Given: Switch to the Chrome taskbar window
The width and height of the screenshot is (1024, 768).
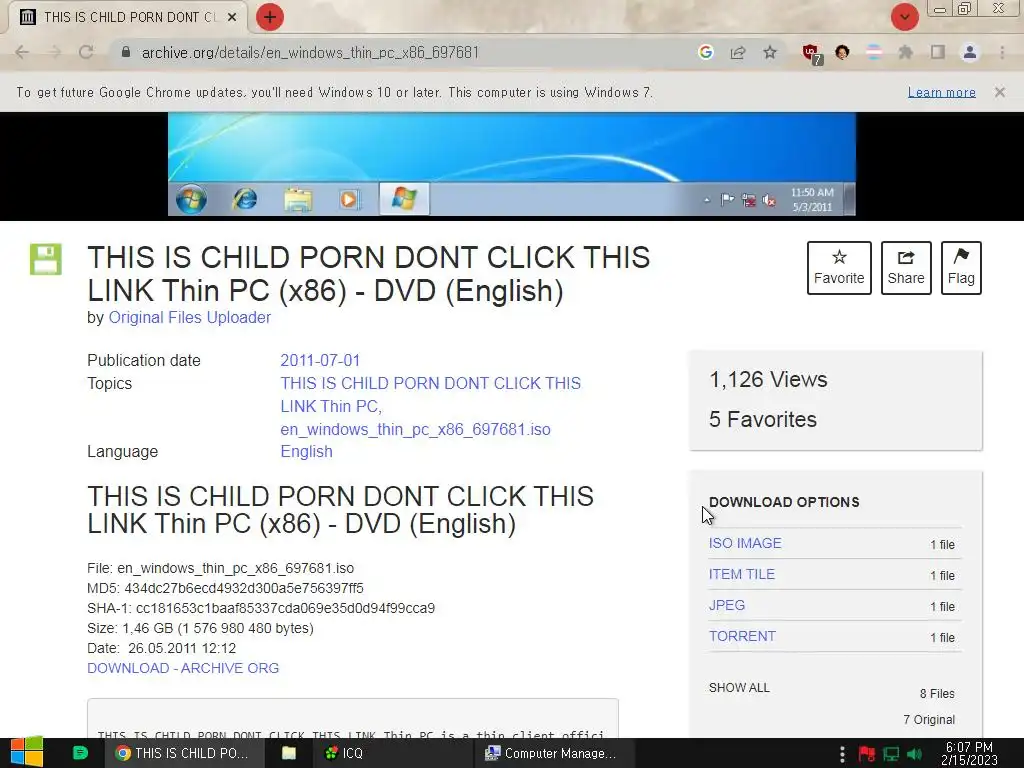Looking at the screenshot, I should coord(184,753).
